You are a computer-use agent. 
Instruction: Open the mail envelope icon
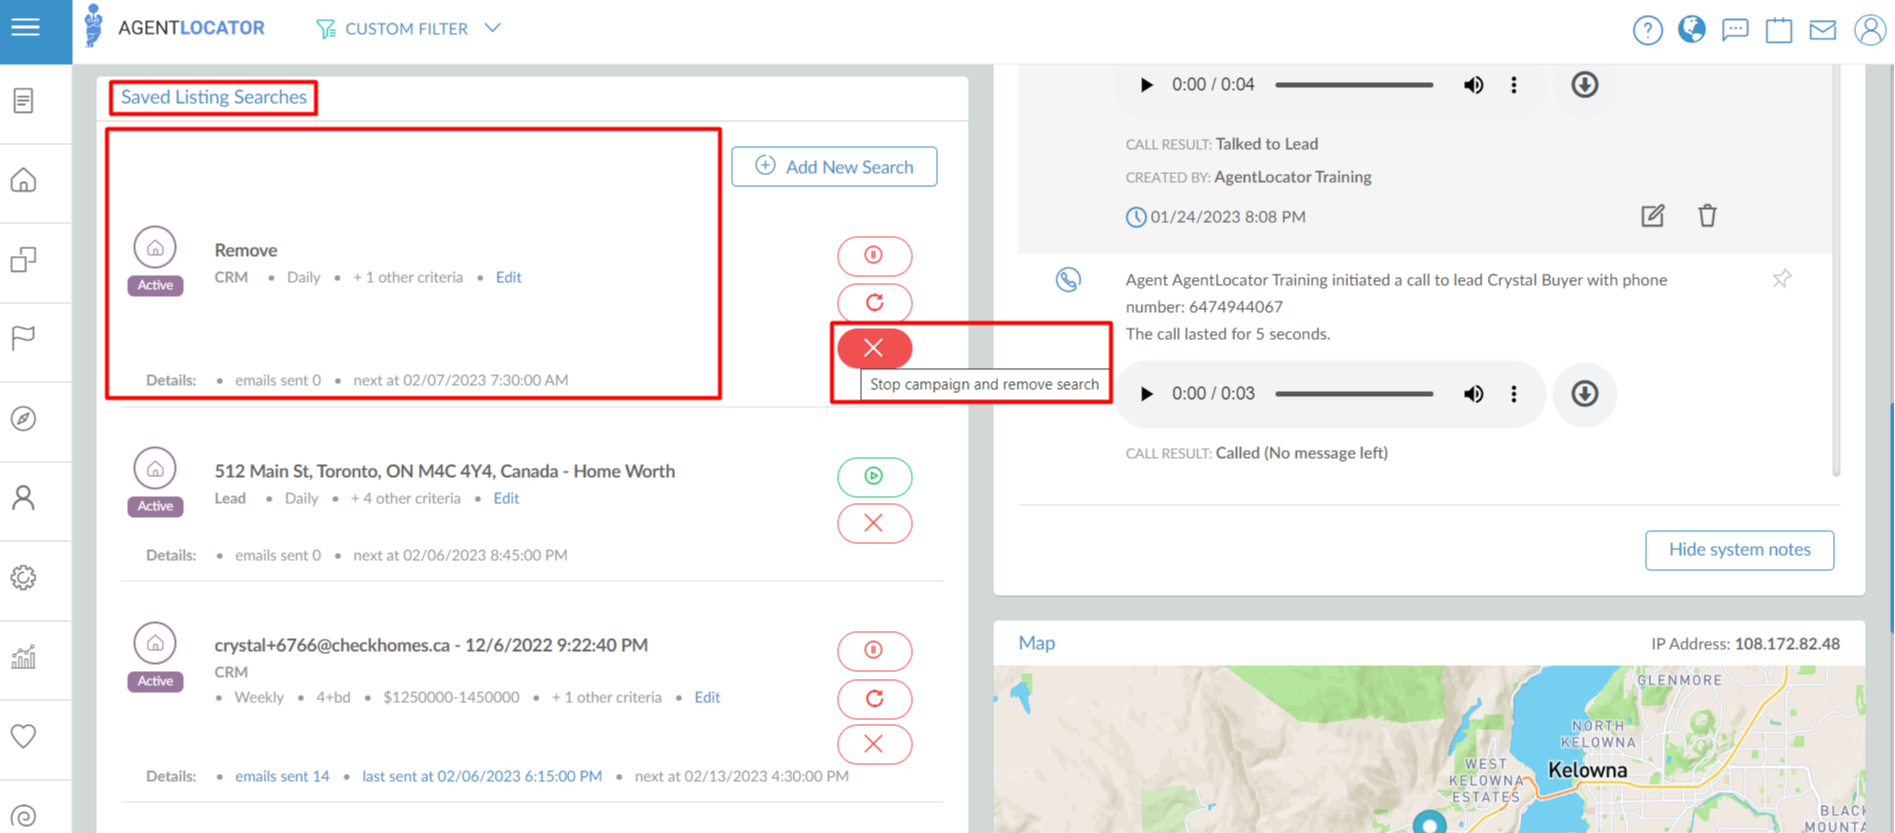[1823, 30]
